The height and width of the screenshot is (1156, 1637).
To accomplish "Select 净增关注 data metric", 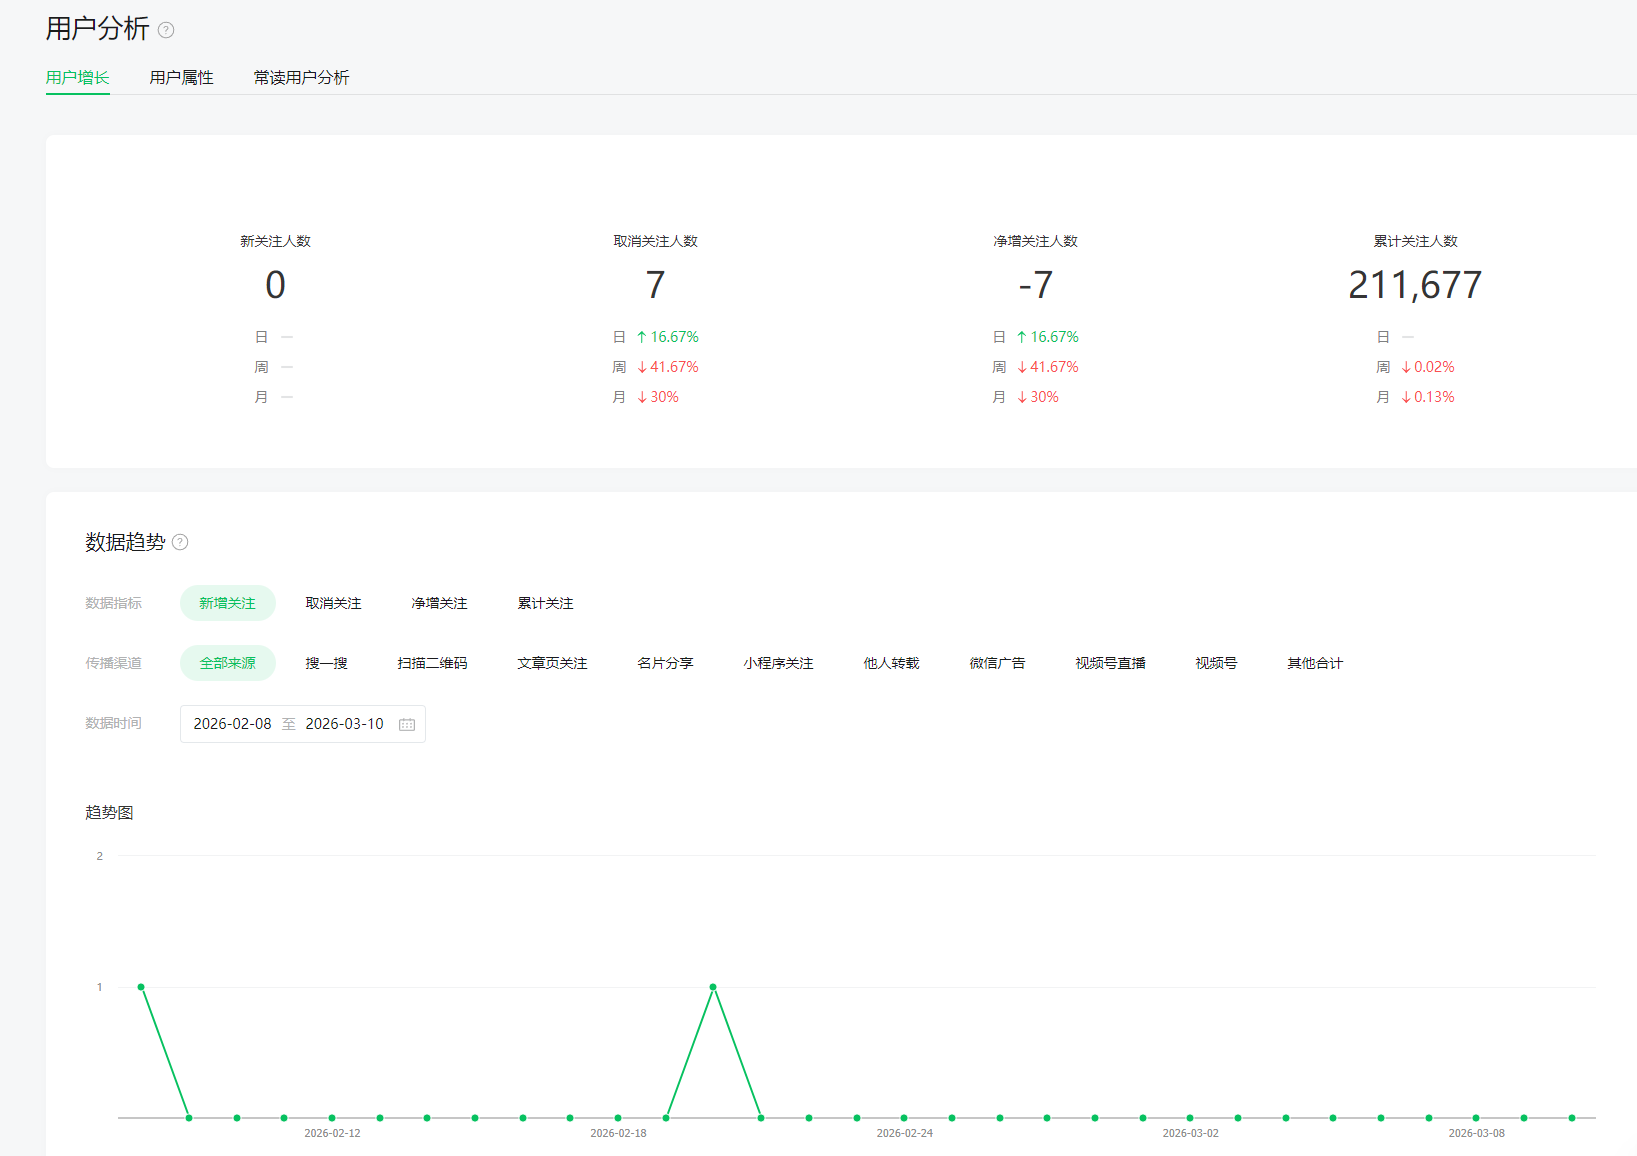I will click(439, 603).
